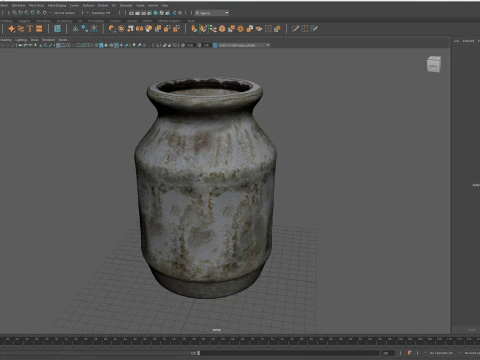Select the orange T Type tool on the shelf
480x360 pixels.
(x=30, y=29)
